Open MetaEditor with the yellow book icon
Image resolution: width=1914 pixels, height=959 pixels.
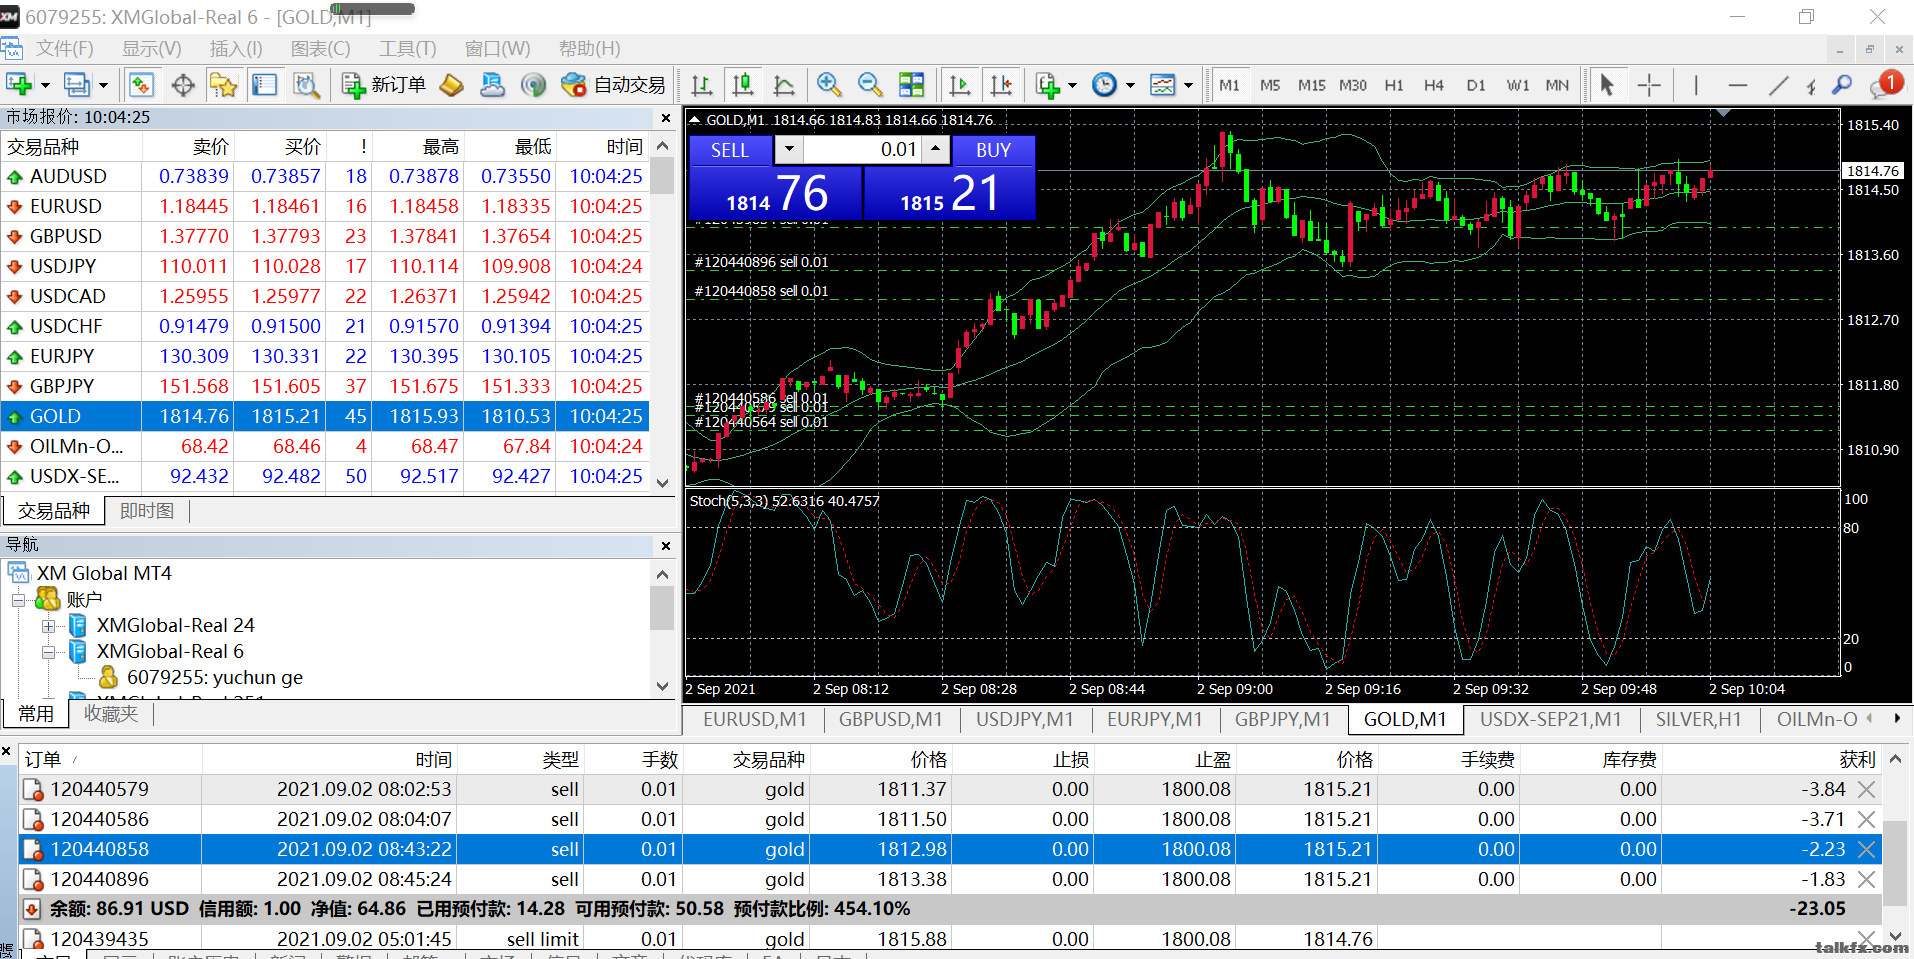click(451, 85)
